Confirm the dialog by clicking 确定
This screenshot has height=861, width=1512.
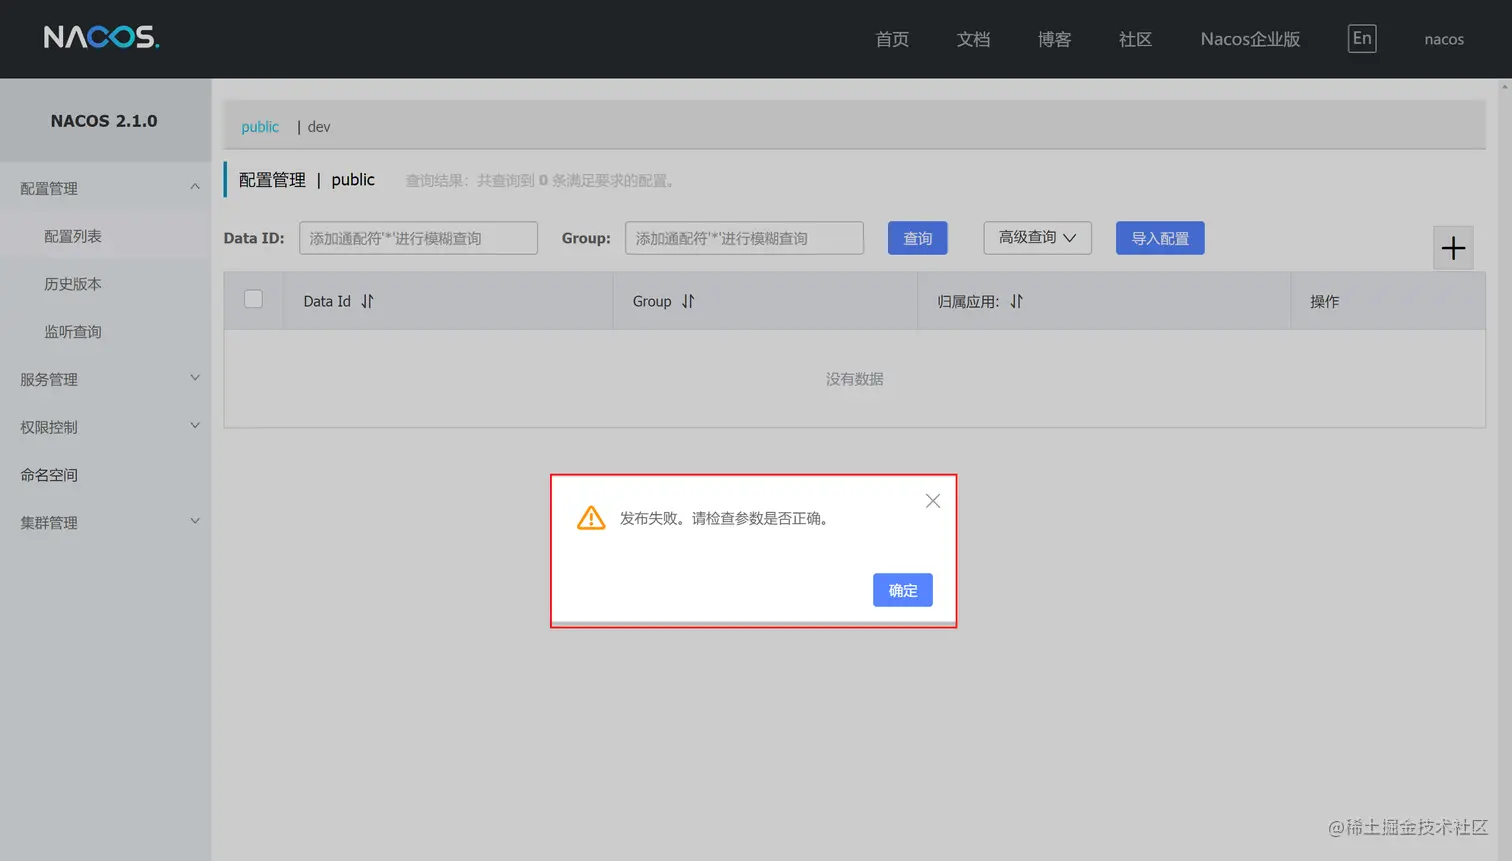901,590
